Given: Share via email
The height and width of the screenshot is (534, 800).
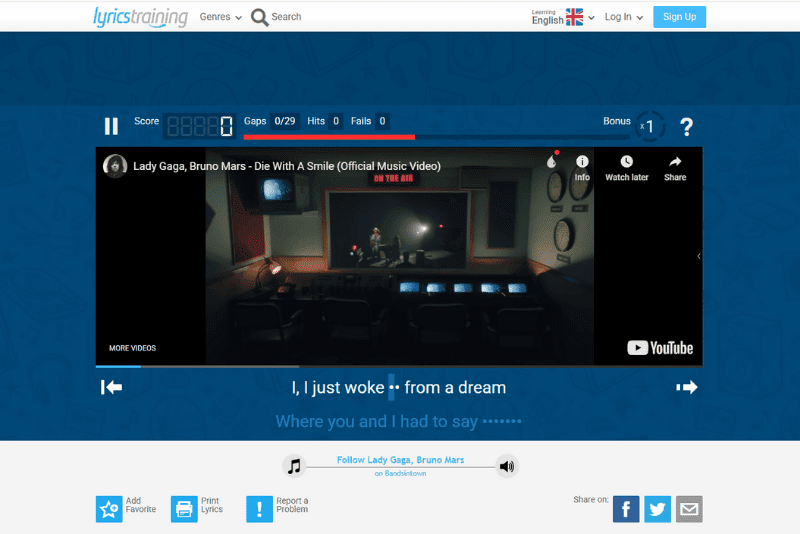Looking at the screenshot, I should 689,509.
